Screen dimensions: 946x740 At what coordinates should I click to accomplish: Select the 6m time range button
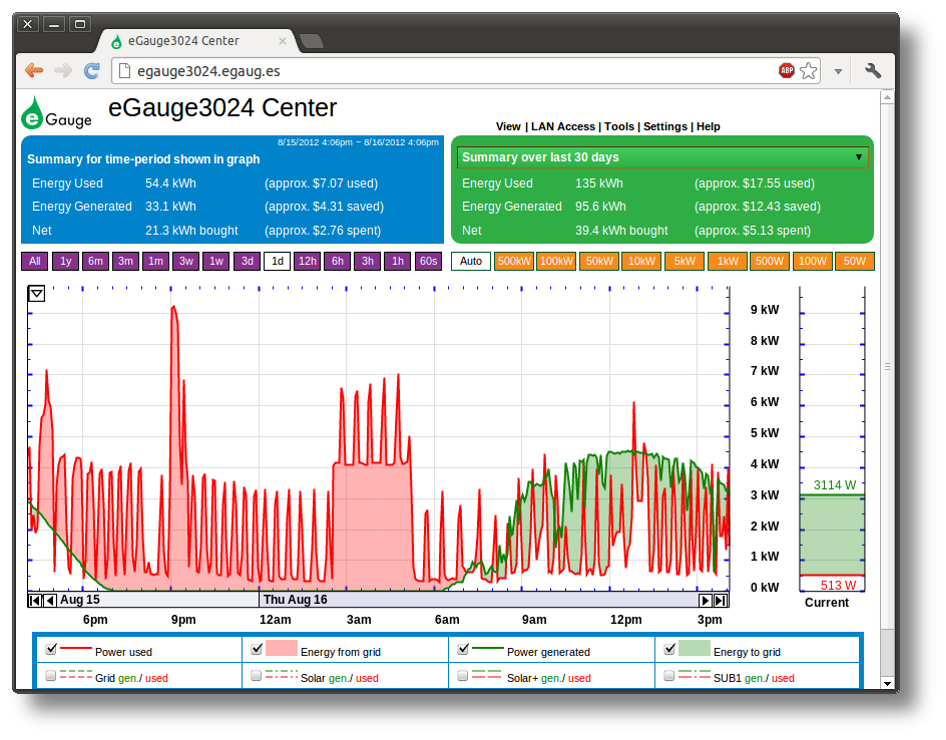(95, 261)
